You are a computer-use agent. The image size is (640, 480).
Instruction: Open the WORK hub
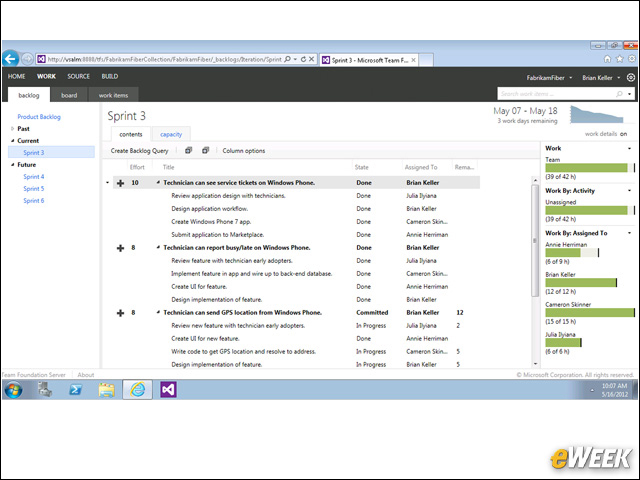[x=46, y=76]
